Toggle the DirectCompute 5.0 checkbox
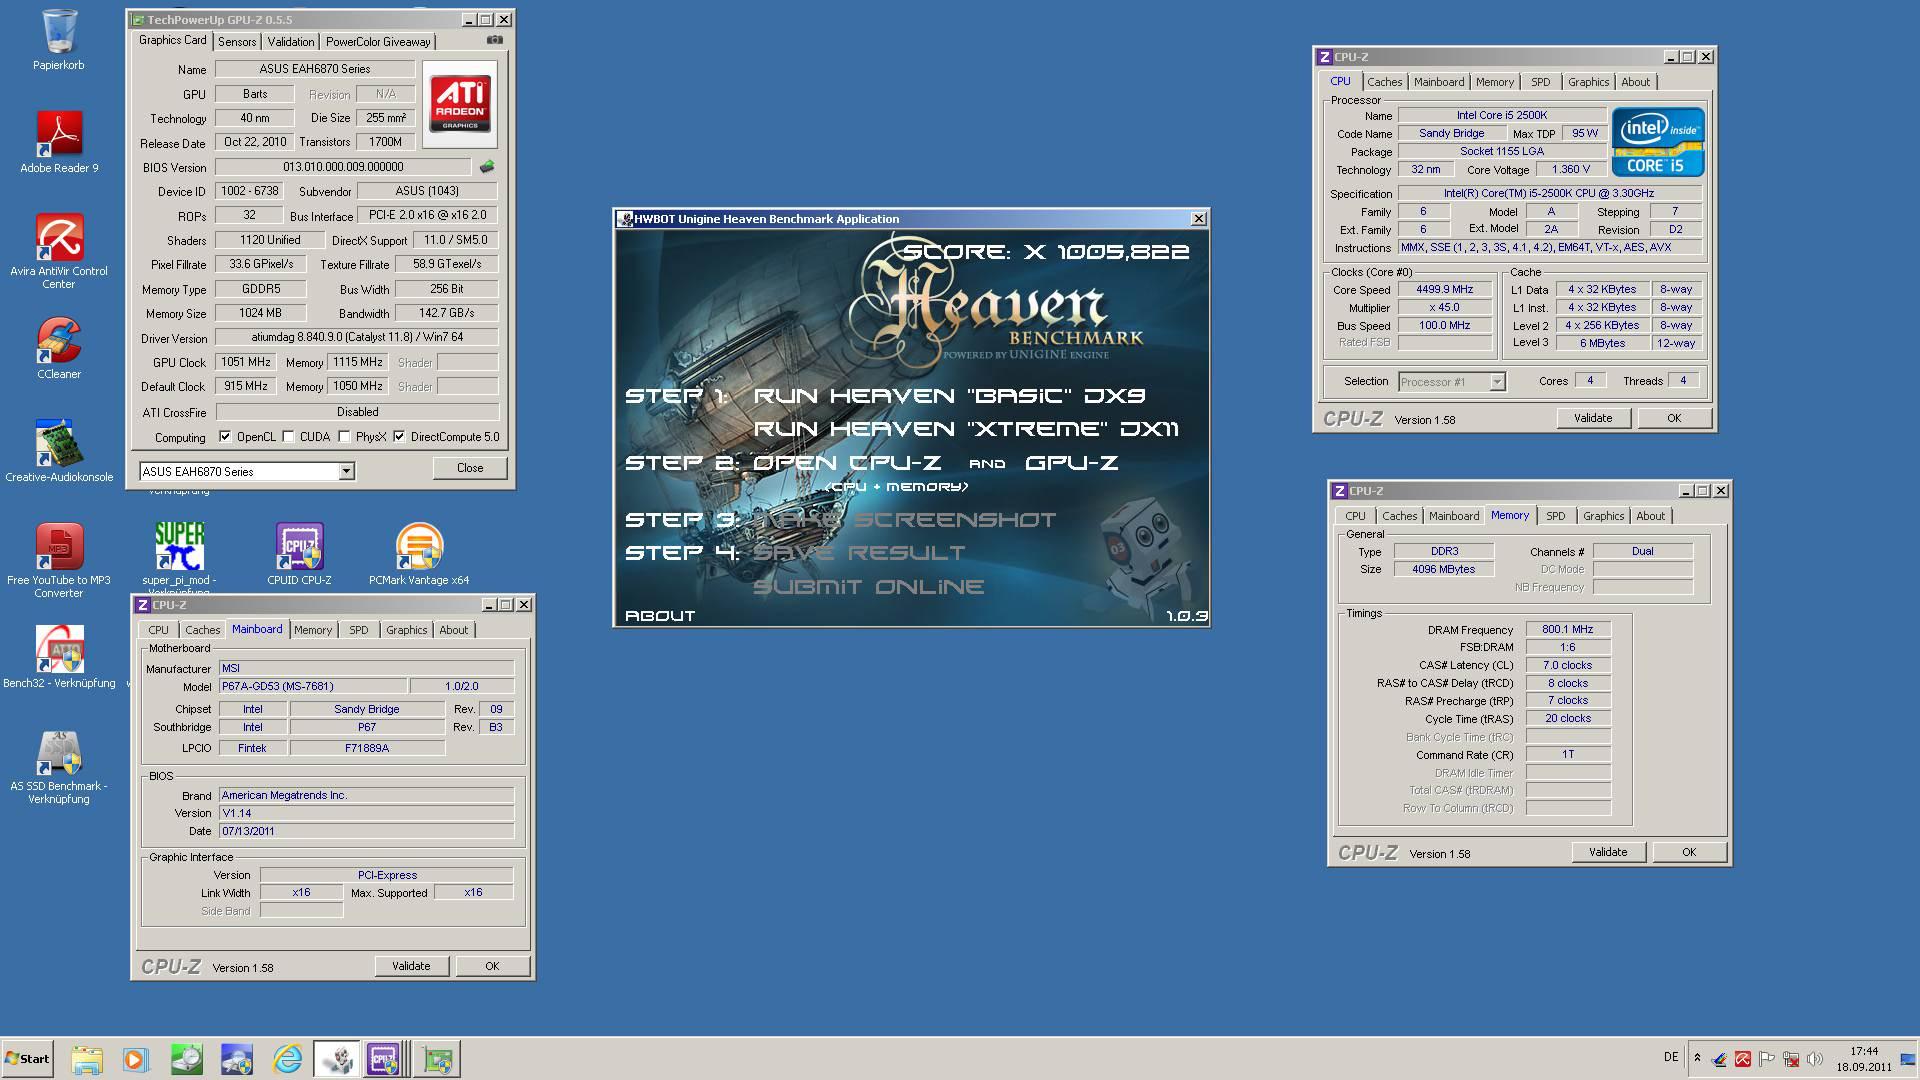The image size is (1920, 1080). click(399, 436)
